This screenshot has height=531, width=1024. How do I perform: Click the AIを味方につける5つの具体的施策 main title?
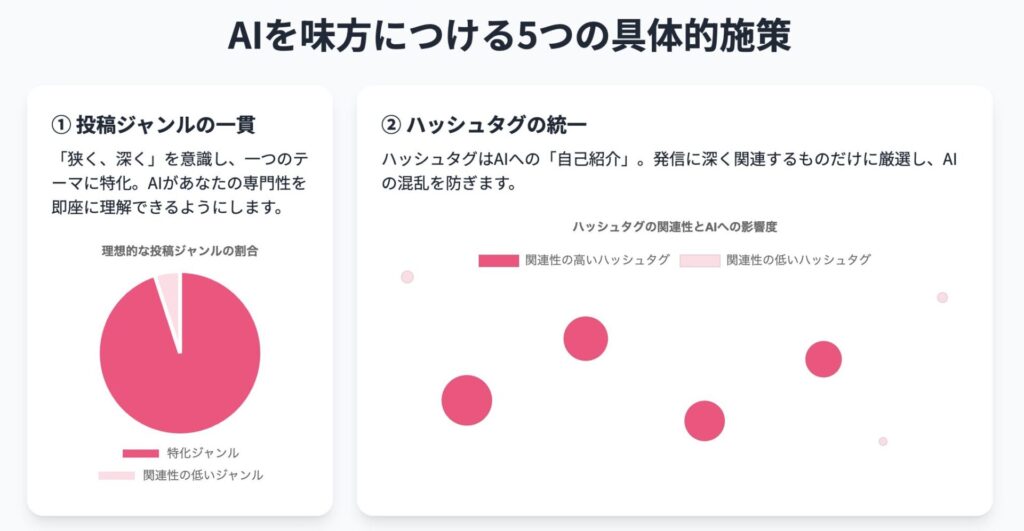coord(509,36)
